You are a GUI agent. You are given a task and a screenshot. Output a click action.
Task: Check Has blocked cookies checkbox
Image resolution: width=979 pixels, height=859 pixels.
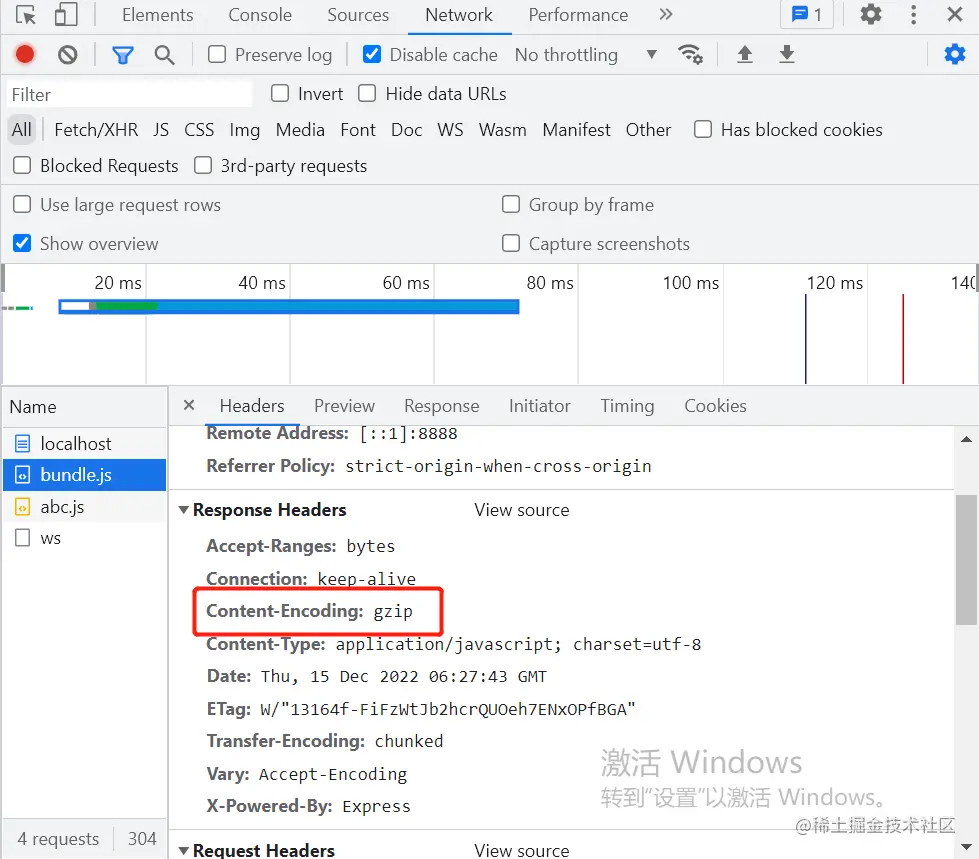(703, 130)
